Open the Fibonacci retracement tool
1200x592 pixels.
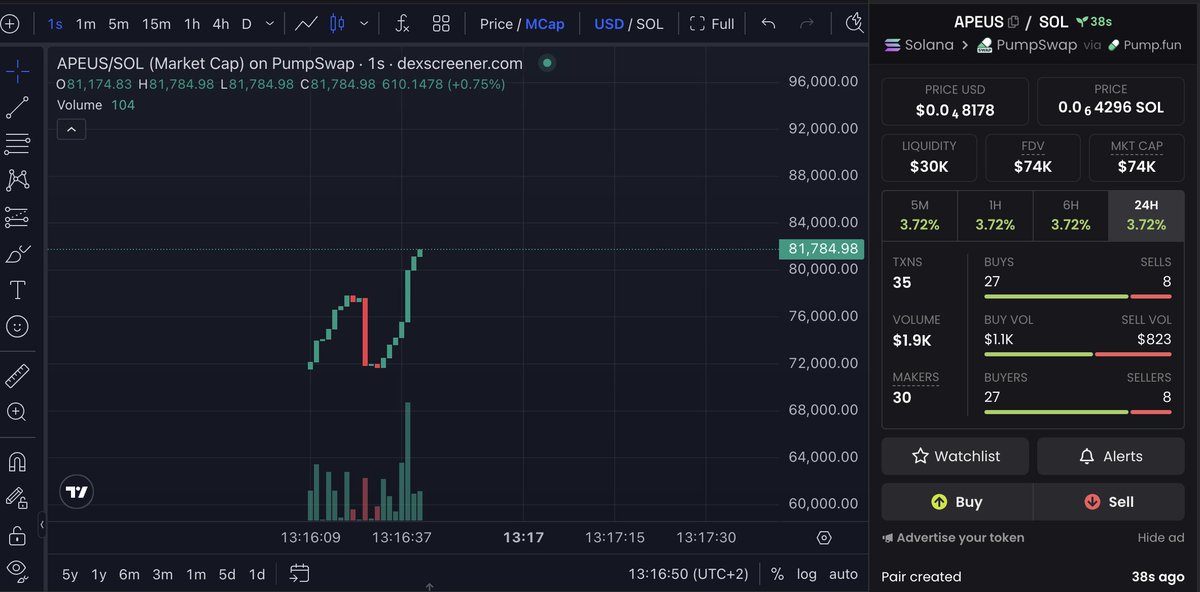pyautogui.click(x=17, y=144)
